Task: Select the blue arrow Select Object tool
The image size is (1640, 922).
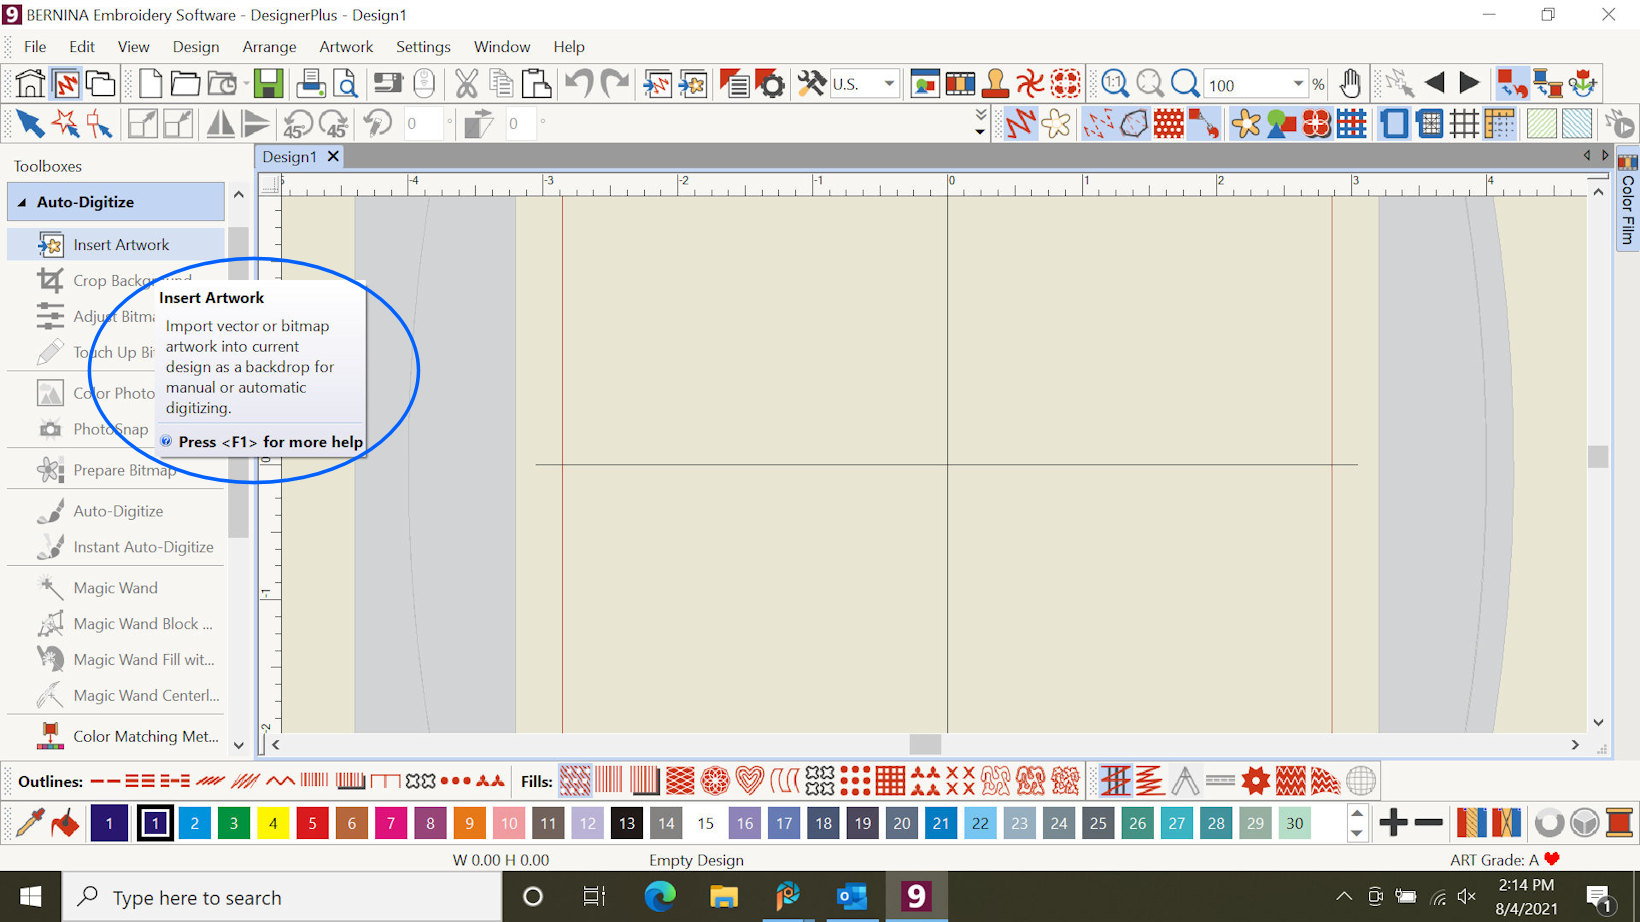Action: click(x=30, y=124)
